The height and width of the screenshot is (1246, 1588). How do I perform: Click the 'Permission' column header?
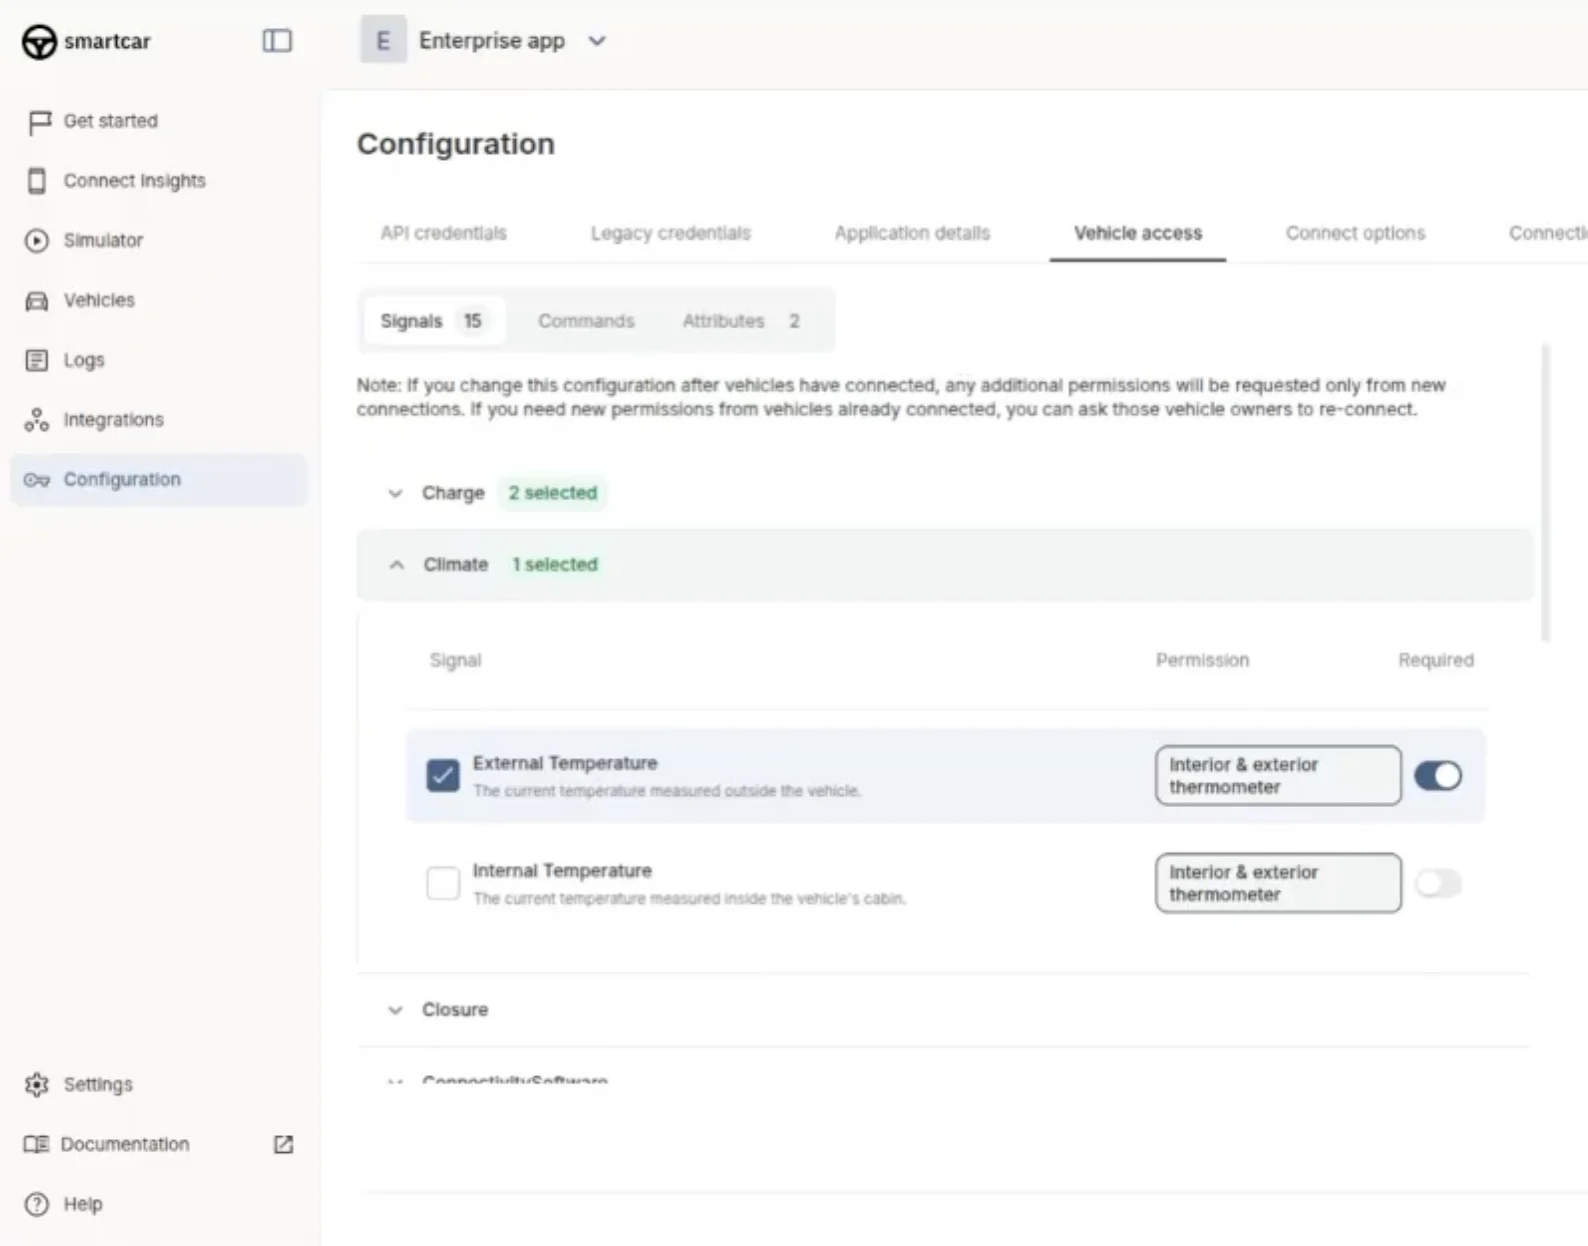click(1202, 660)
